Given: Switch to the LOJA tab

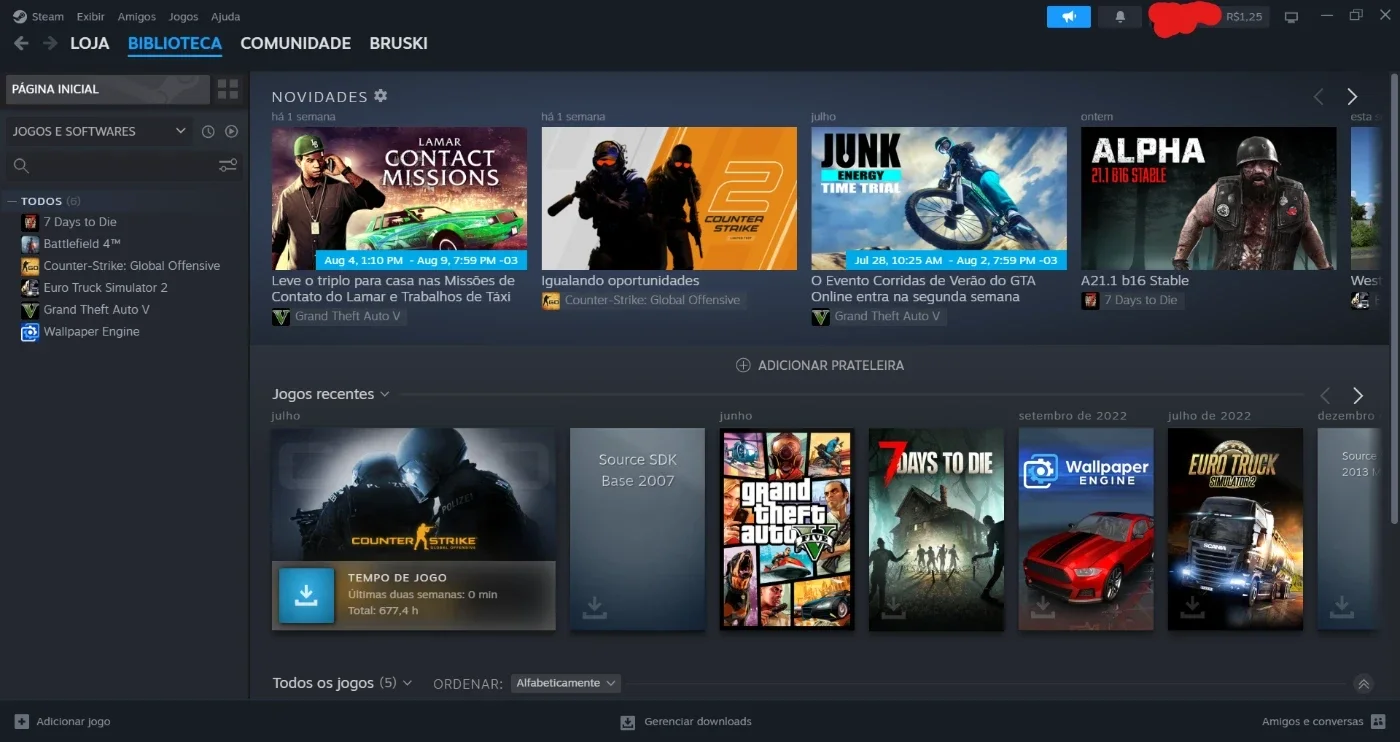Looking at the screenshot, I should (90, 44).
